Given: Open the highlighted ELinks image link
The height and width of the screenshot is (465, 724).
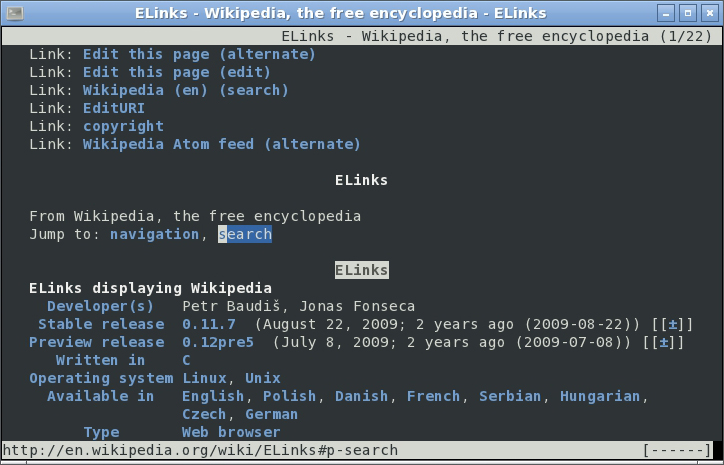Looking at the screenshot, I should 362,270.
